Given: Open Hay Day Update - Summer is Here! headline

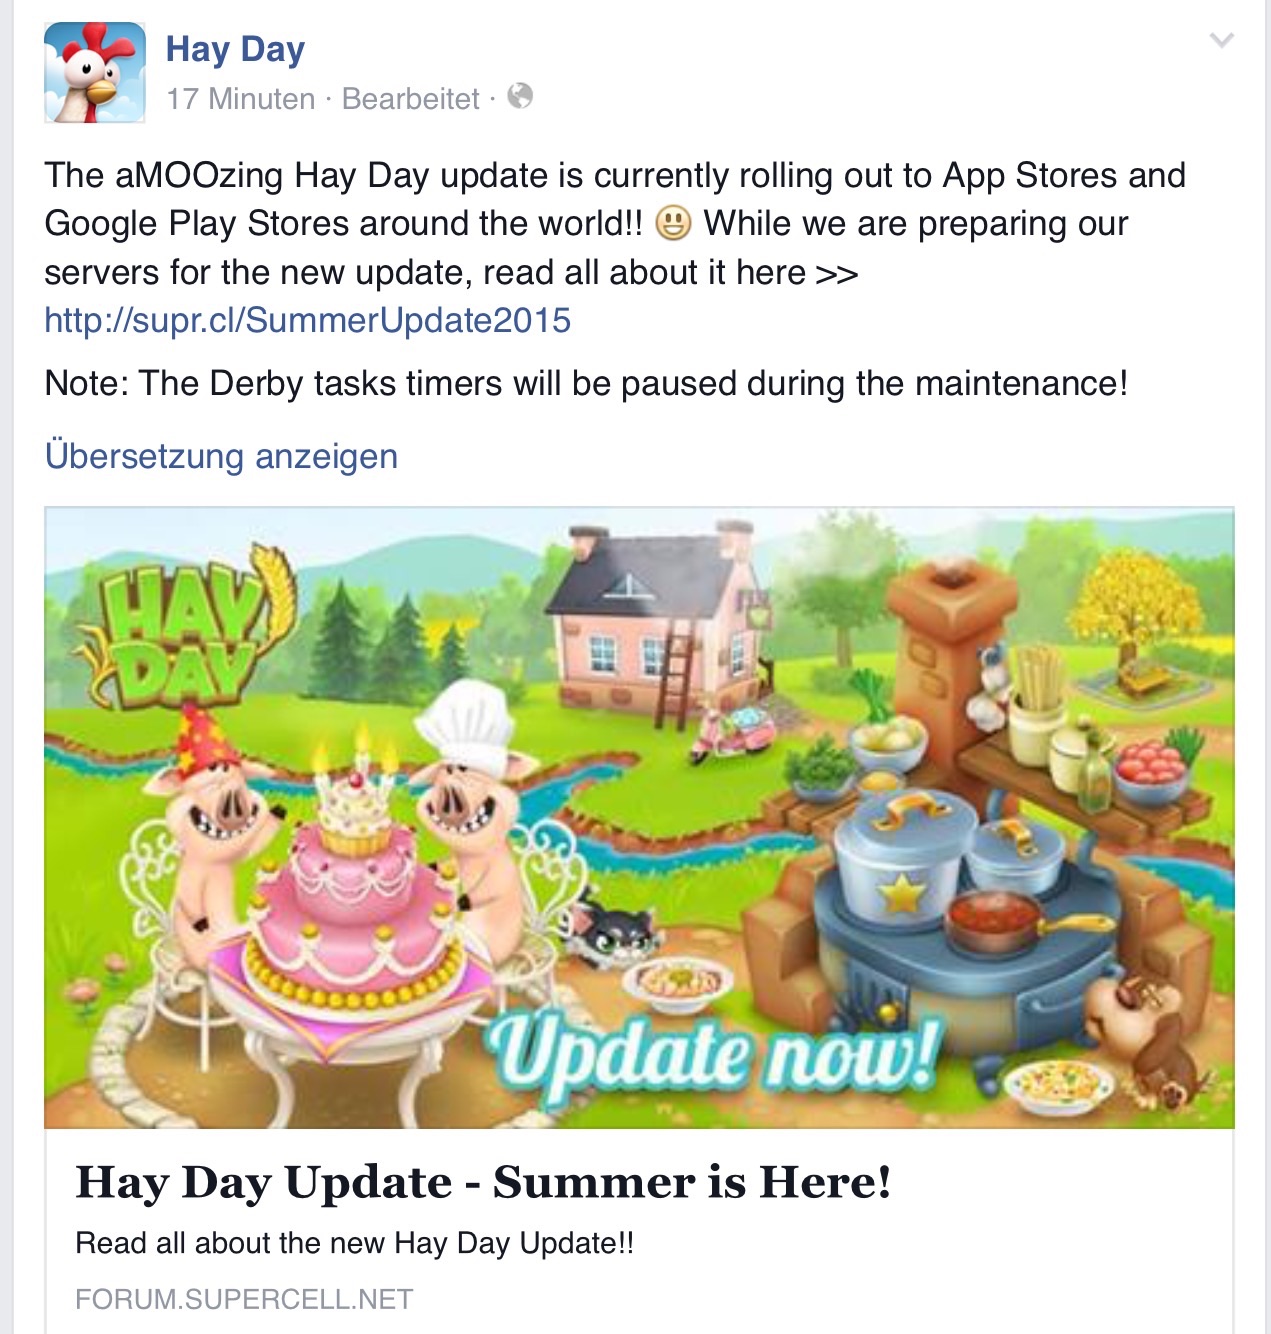Looking at the screenshot, I should tap(483, 1182).
